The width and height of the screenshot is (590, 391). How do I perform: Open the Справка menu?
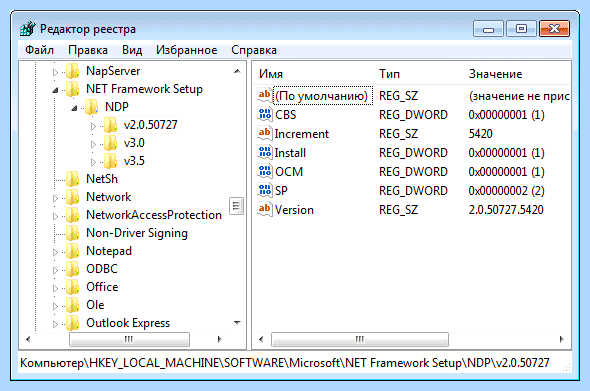[x=254, y=50]
